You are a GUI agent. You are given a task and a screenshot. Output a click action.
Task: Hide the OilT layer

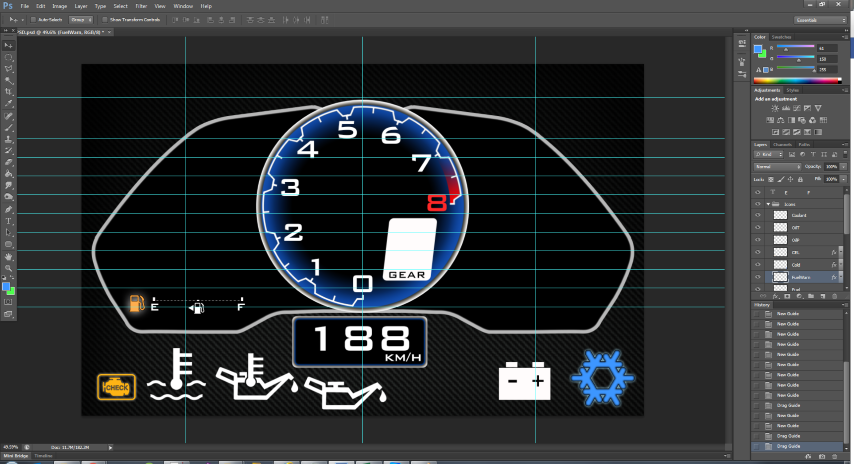pos(758,228)
